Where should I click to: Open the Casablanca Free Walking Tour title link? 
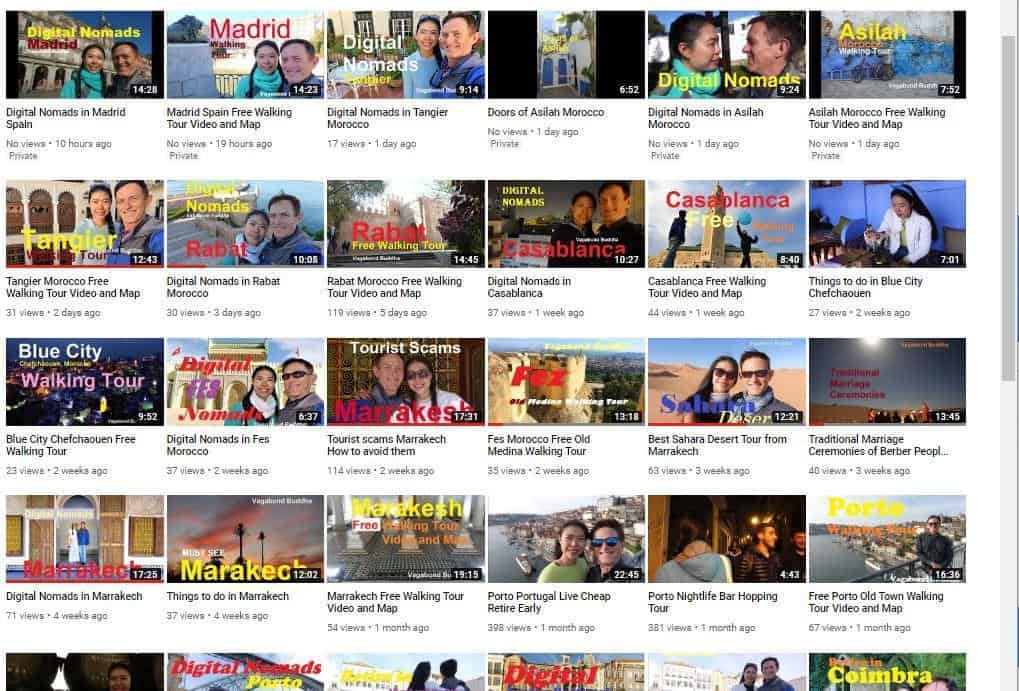pyautogui.click(x=706, y=287)
